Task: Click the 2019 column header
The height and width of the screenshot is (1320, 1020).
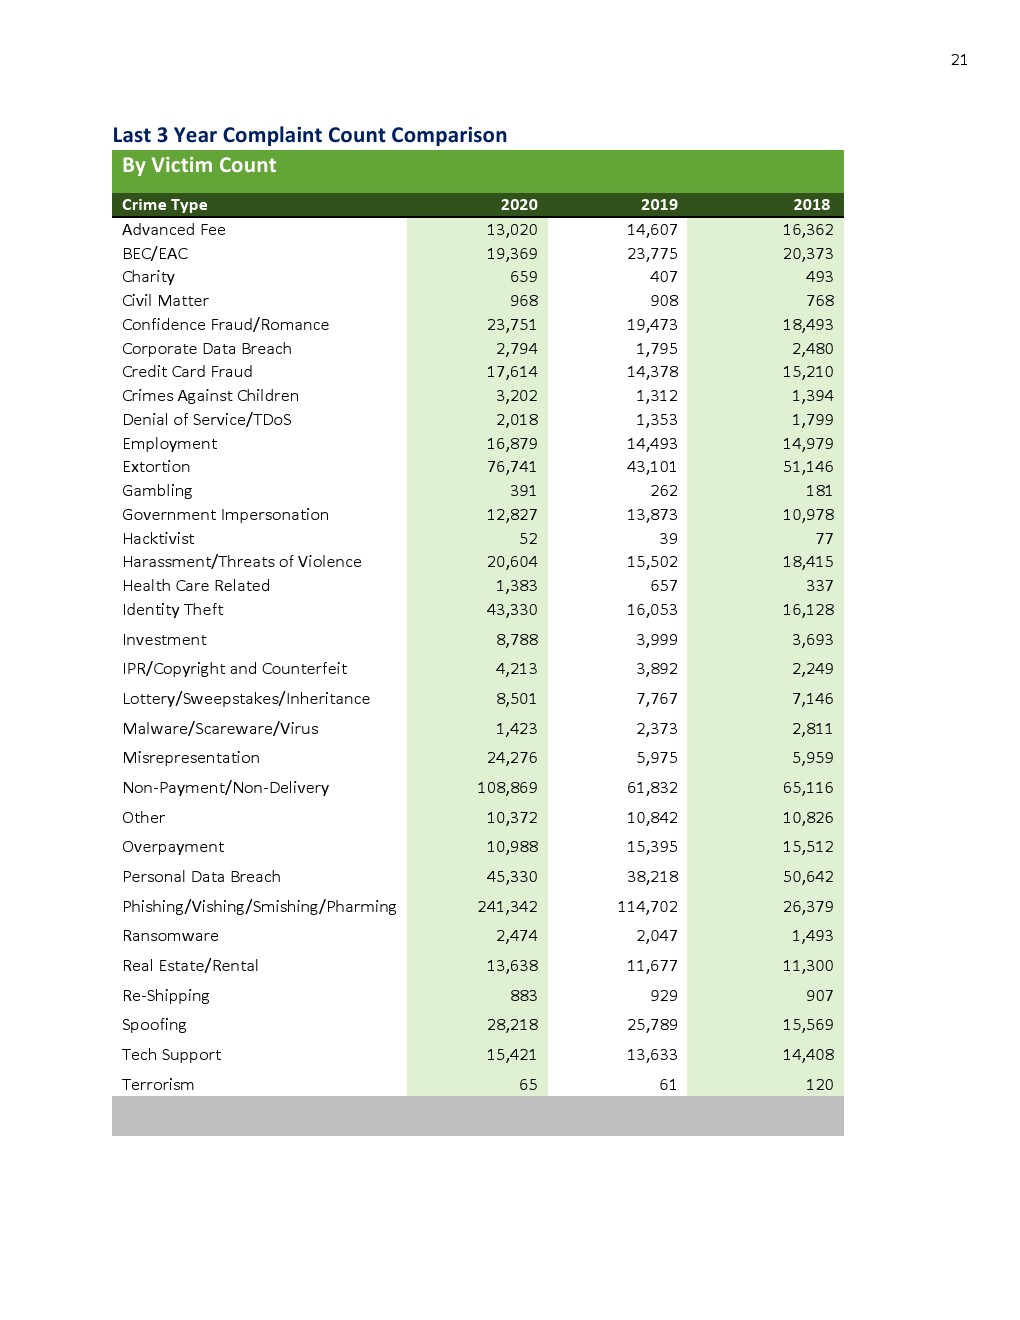Action: pyautogui.click(x=659, y=205)
